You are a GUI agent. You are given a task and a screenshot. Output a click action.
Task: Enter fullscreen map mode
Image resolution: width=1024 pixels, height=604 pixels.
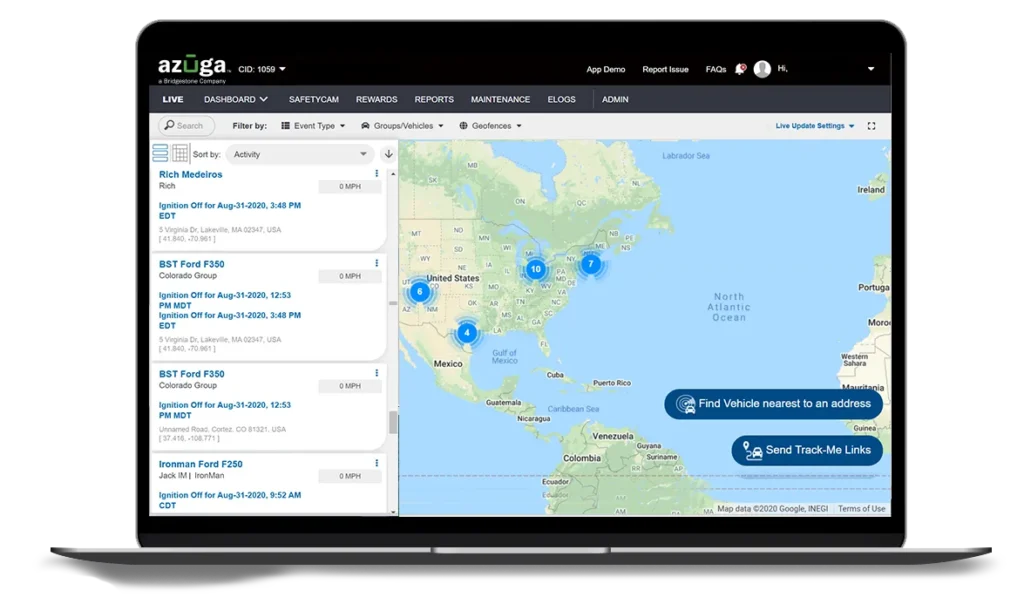pyautogui.click(x=871, y=126)
